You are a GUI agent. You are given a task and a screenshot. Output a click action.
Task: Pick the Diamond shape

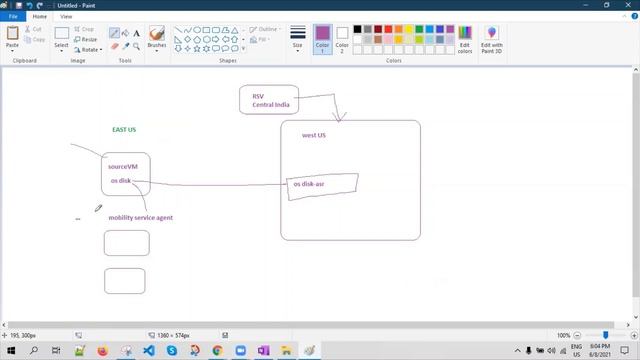187,39
